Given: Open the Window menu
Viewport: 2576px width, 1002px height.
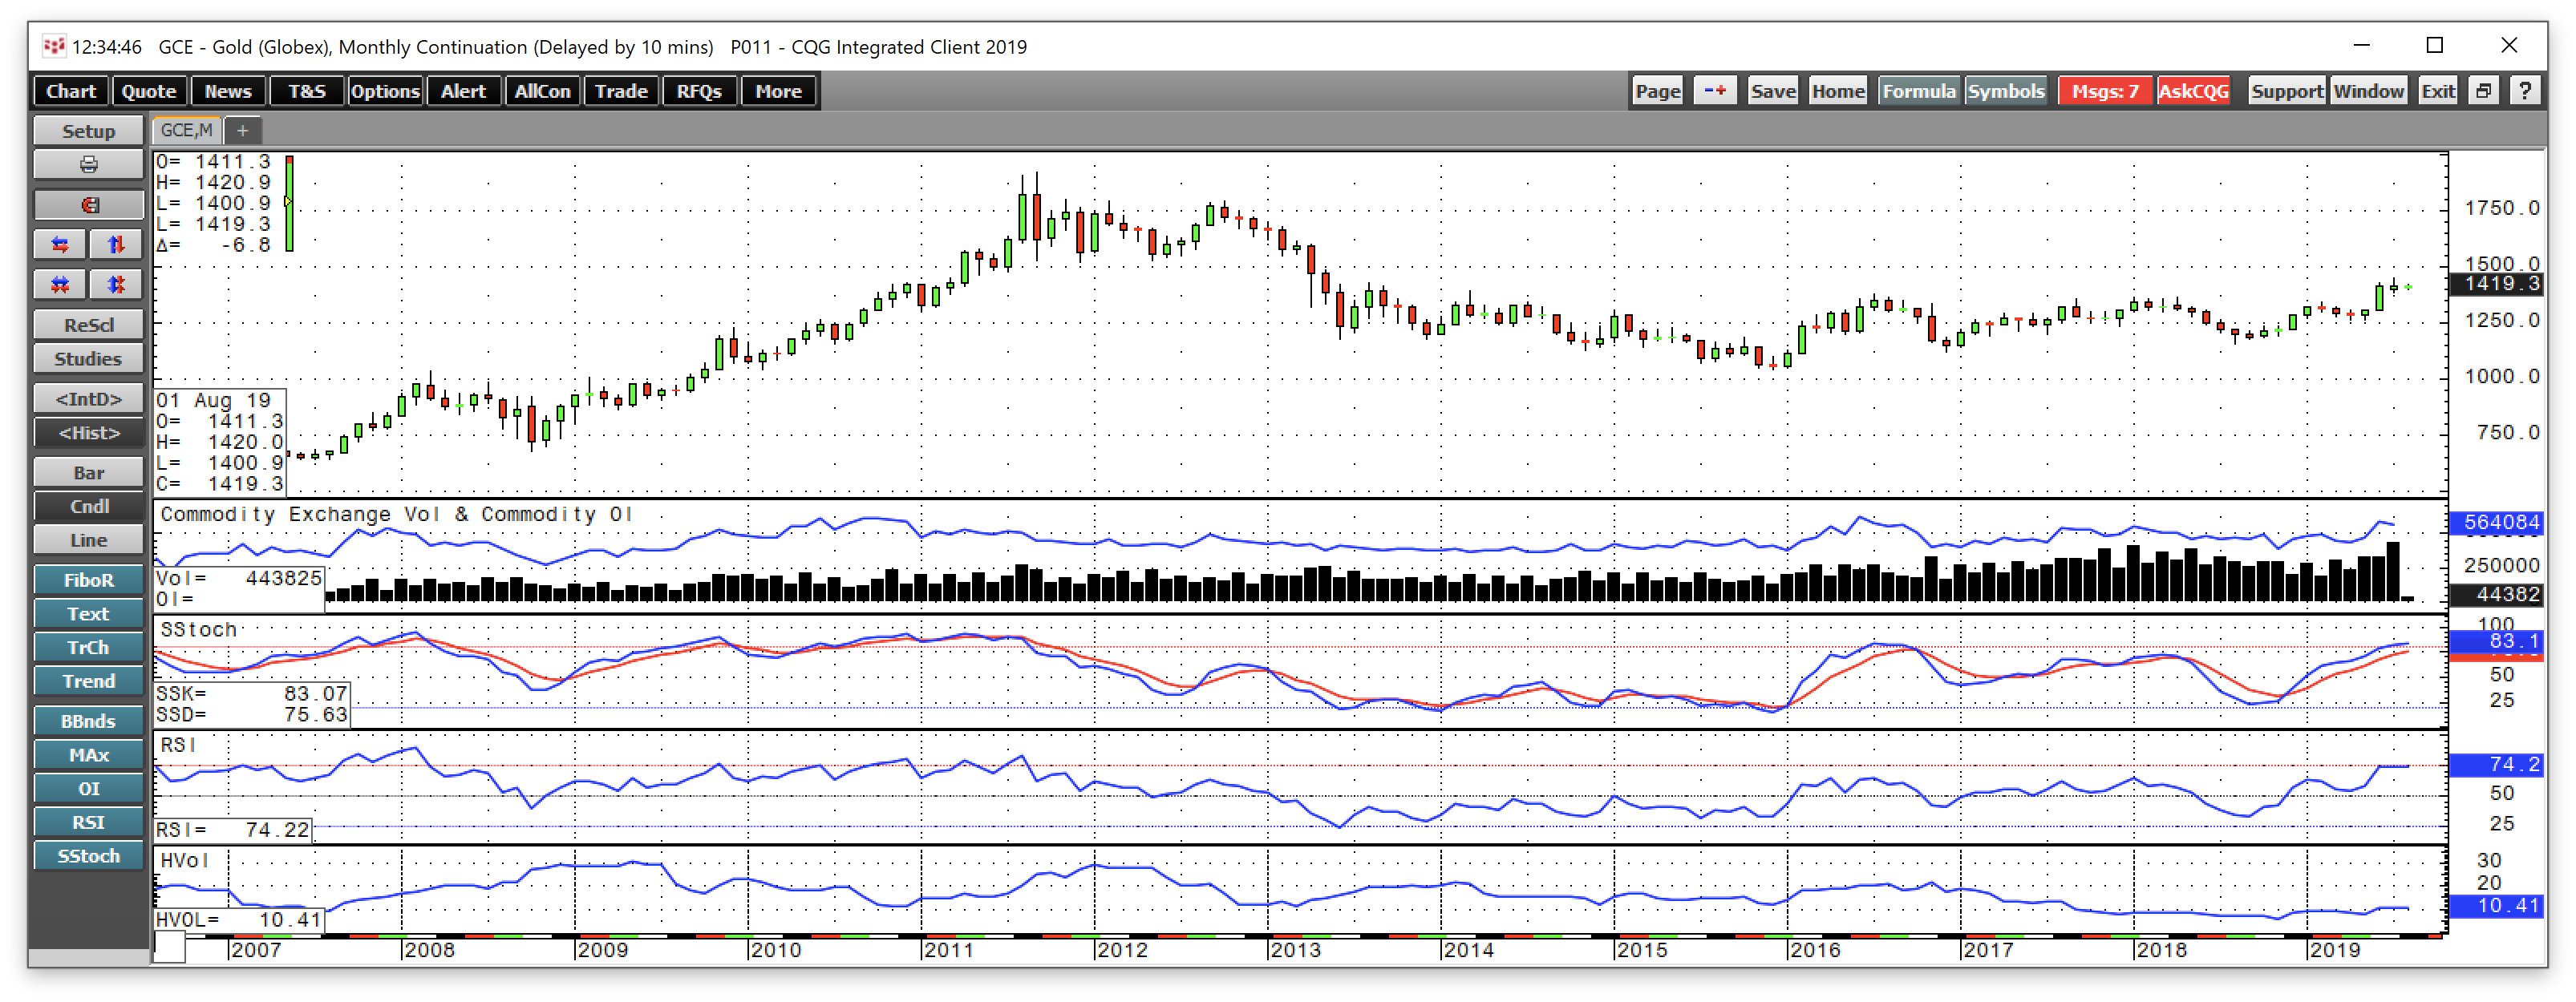Looking at the screenshot, I should pos(2369,91).
